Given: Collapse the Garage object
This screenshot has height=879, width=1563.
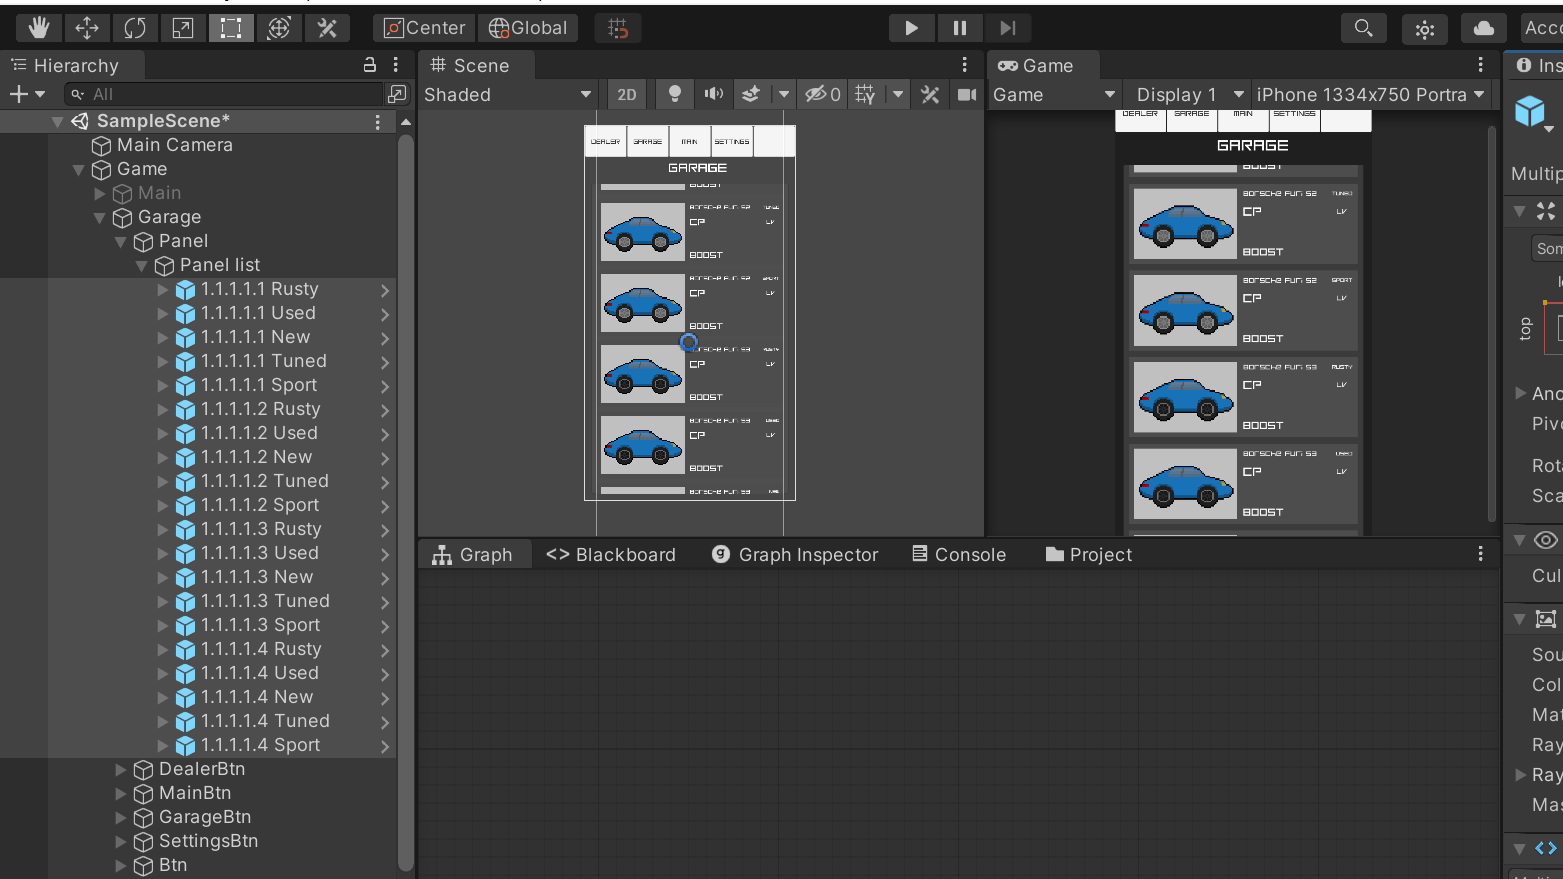Looking at the screenshot, I should pyautogui.click(x=99, y=218).
